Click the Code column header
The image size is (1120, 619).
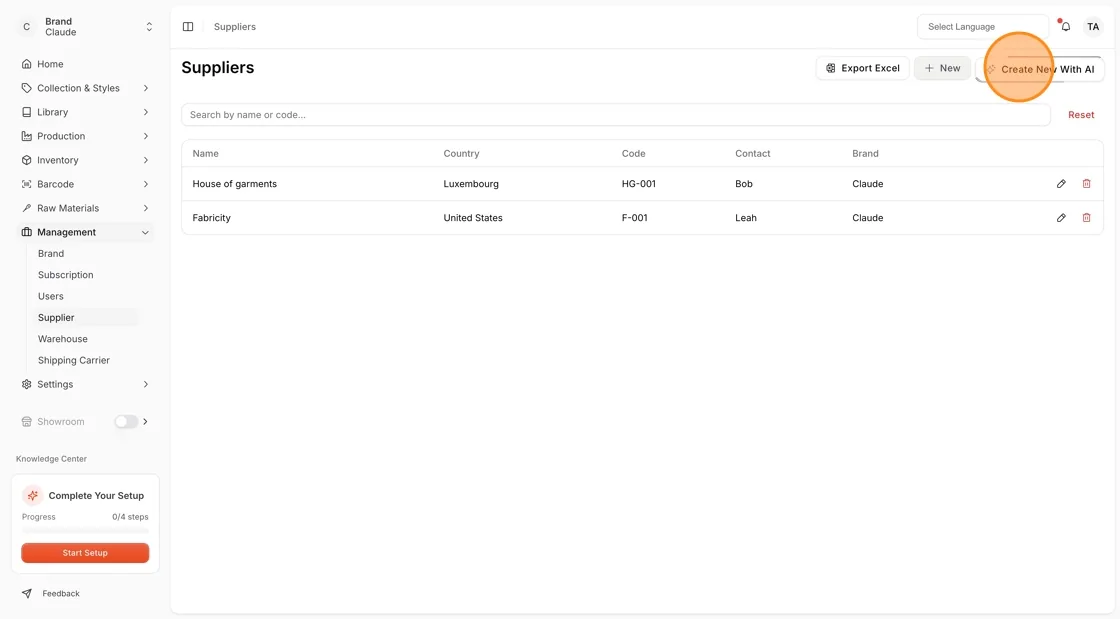point(633,154)
